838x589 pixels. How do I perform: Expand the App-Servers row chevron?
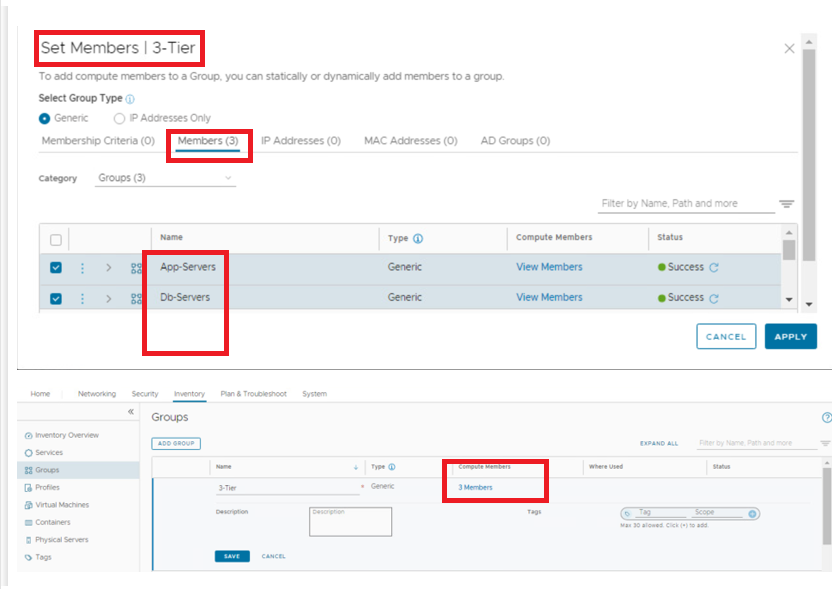click(108, 268)
